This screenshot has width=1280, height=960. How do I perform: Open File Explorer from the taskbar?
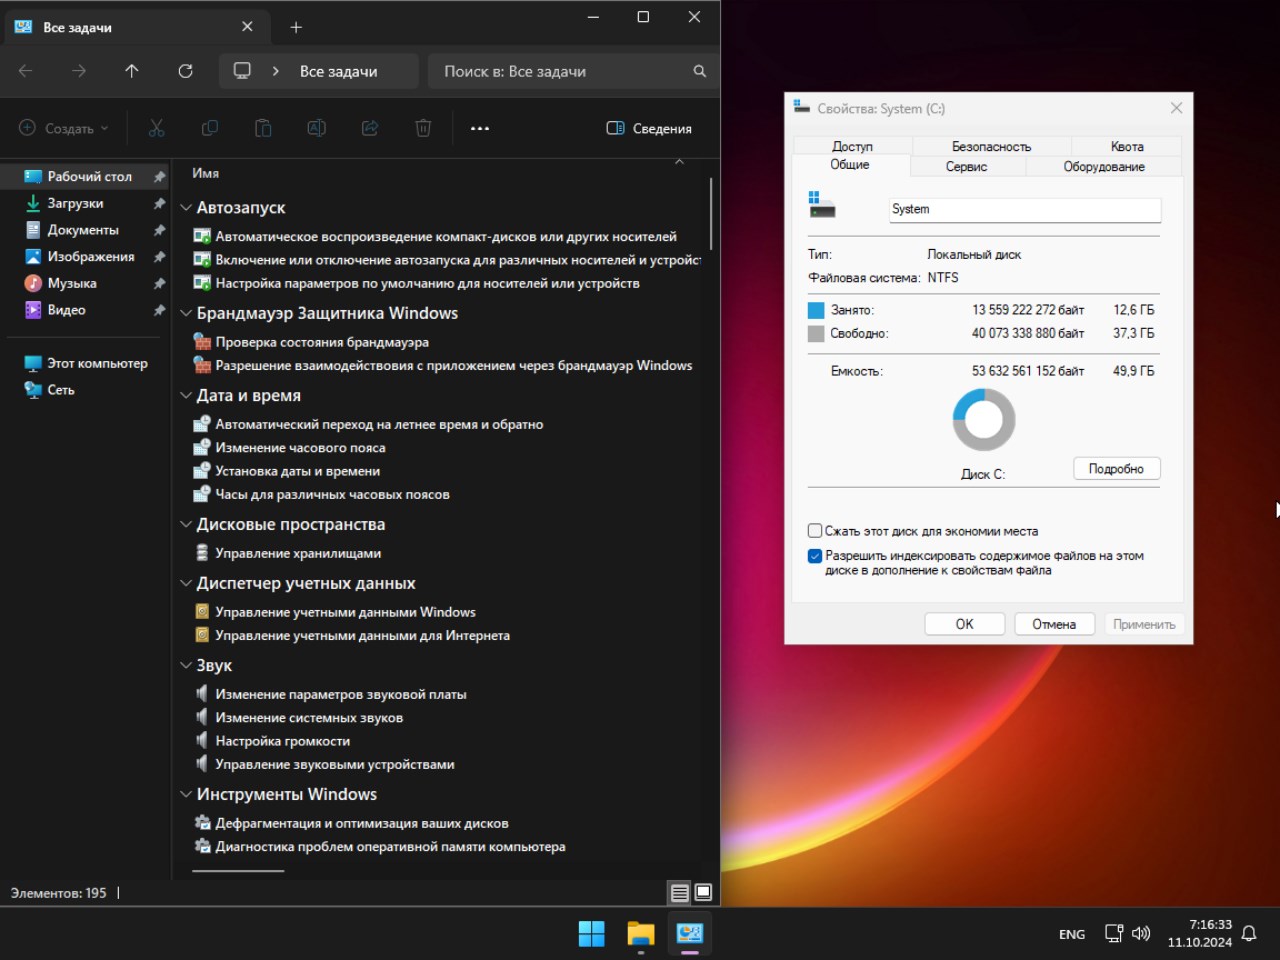coord(640,934)
